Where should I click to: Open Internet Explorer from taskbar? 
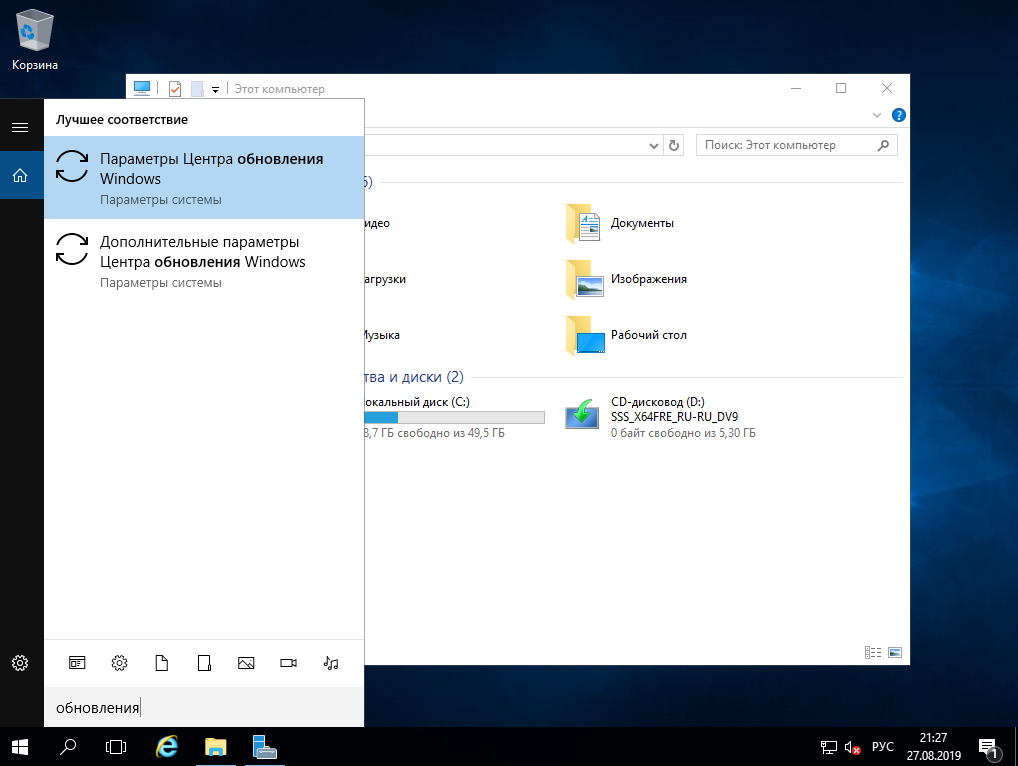(x=167, y=746)
